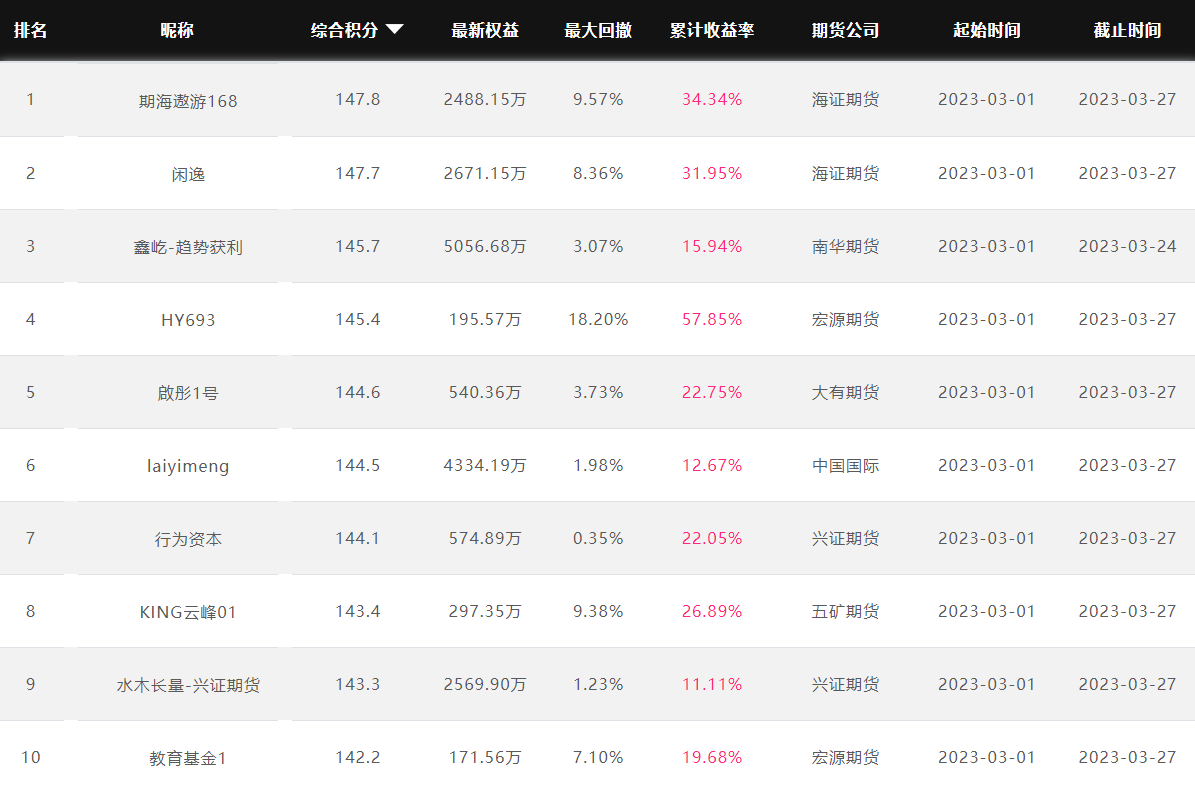Select return rate 57.85%
The image size is (1195, 789).
click(712, 319)
